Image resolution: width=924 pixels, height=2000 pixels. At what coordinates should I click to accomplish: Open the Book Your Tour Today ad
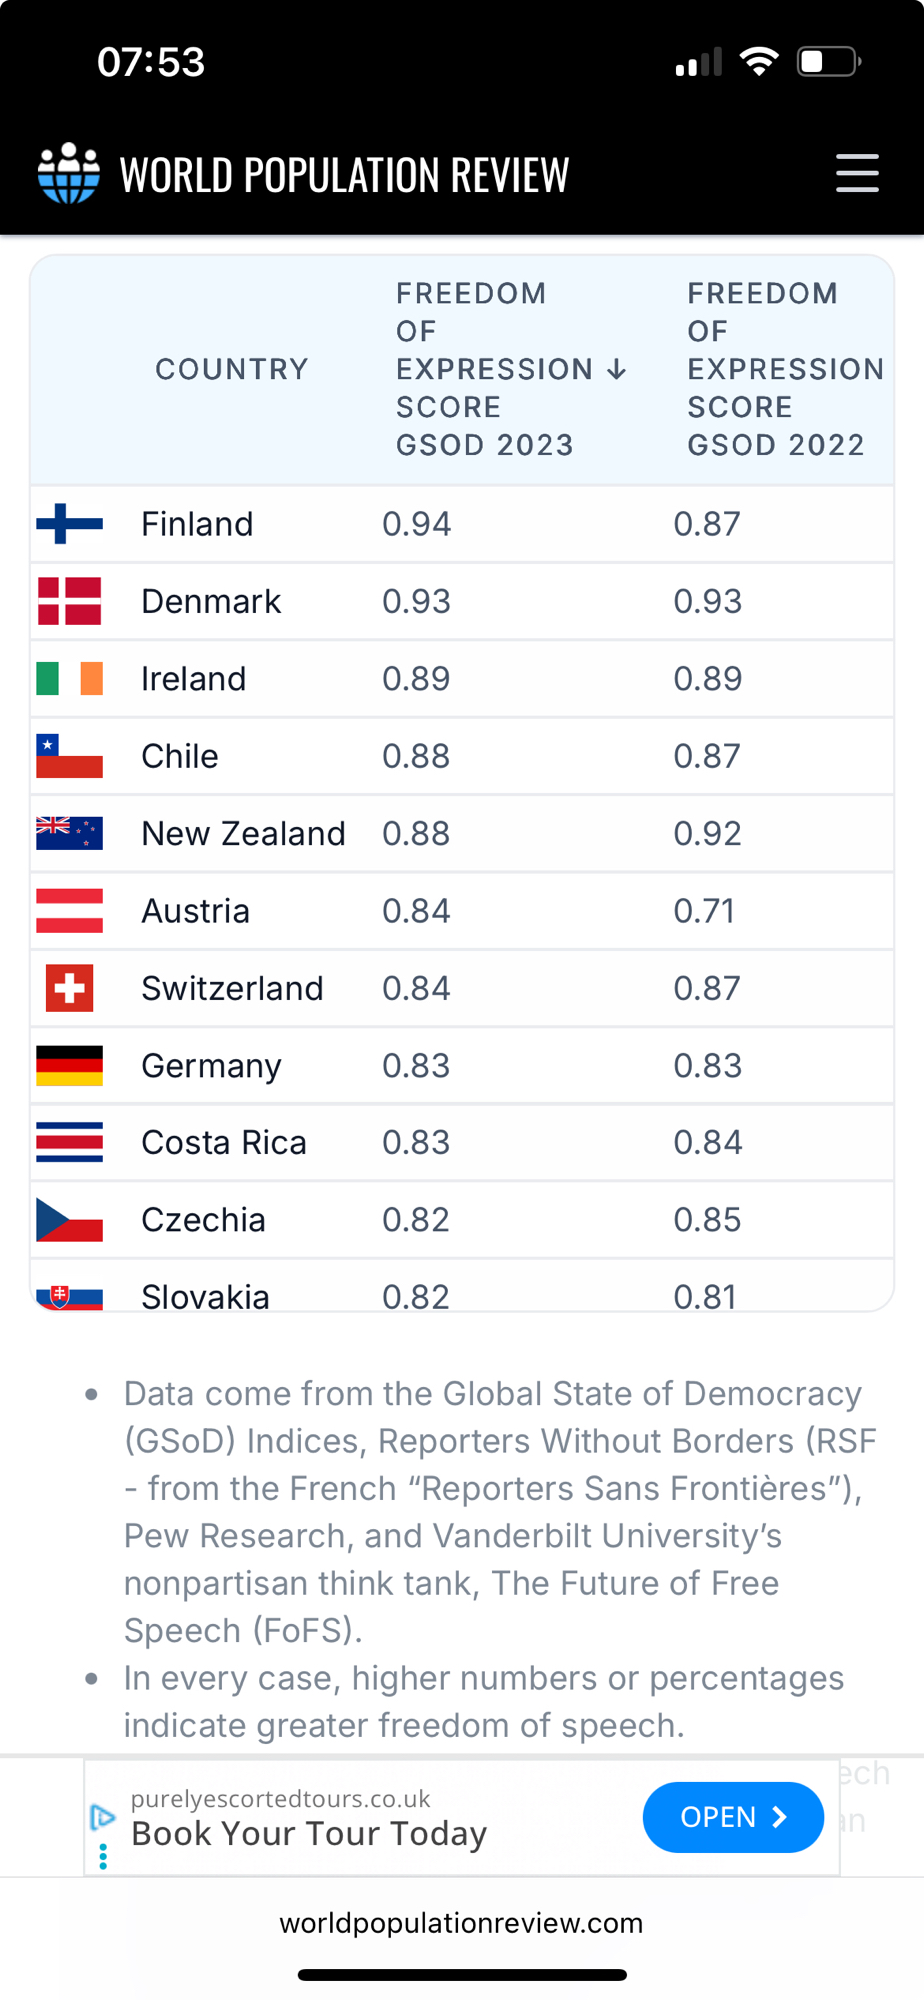coord(732,1817)
